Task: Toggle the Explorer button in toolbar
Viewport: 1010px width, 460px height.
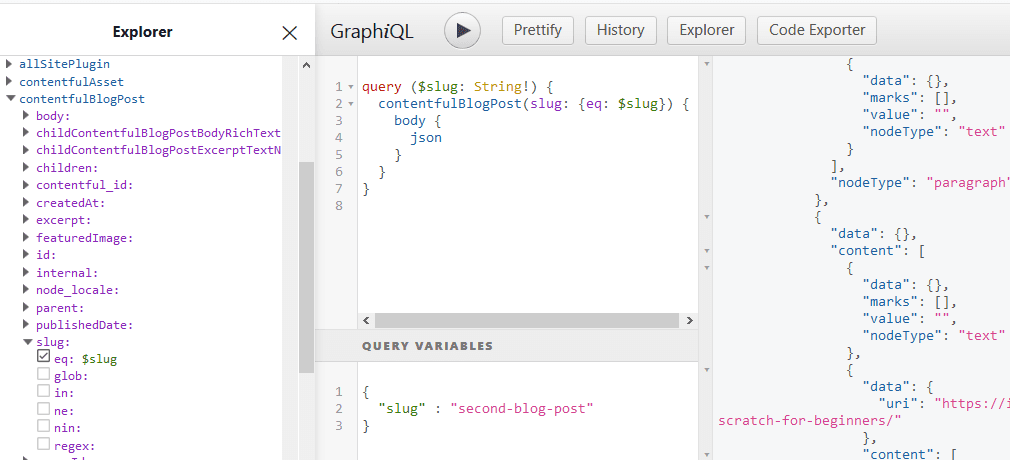Action: (707, 30)
